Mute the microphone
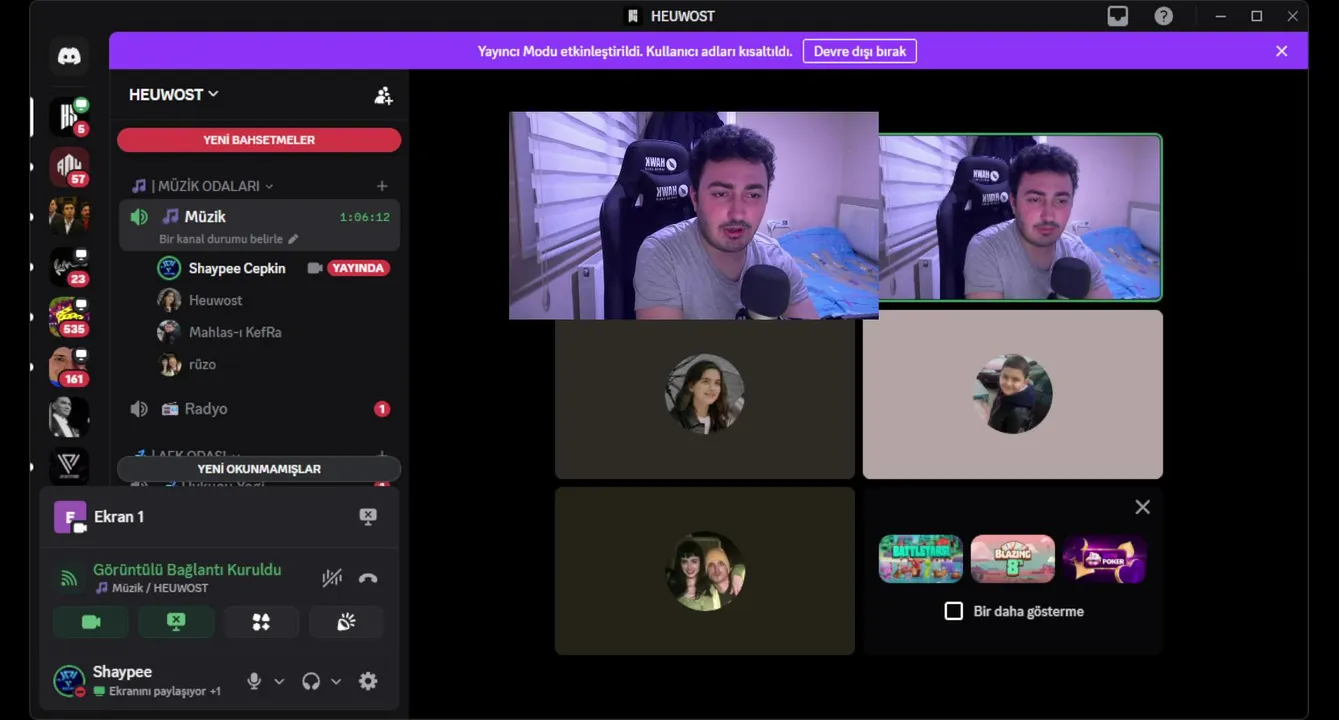This screenshot has width=1339, height=720. coord(254,681)
